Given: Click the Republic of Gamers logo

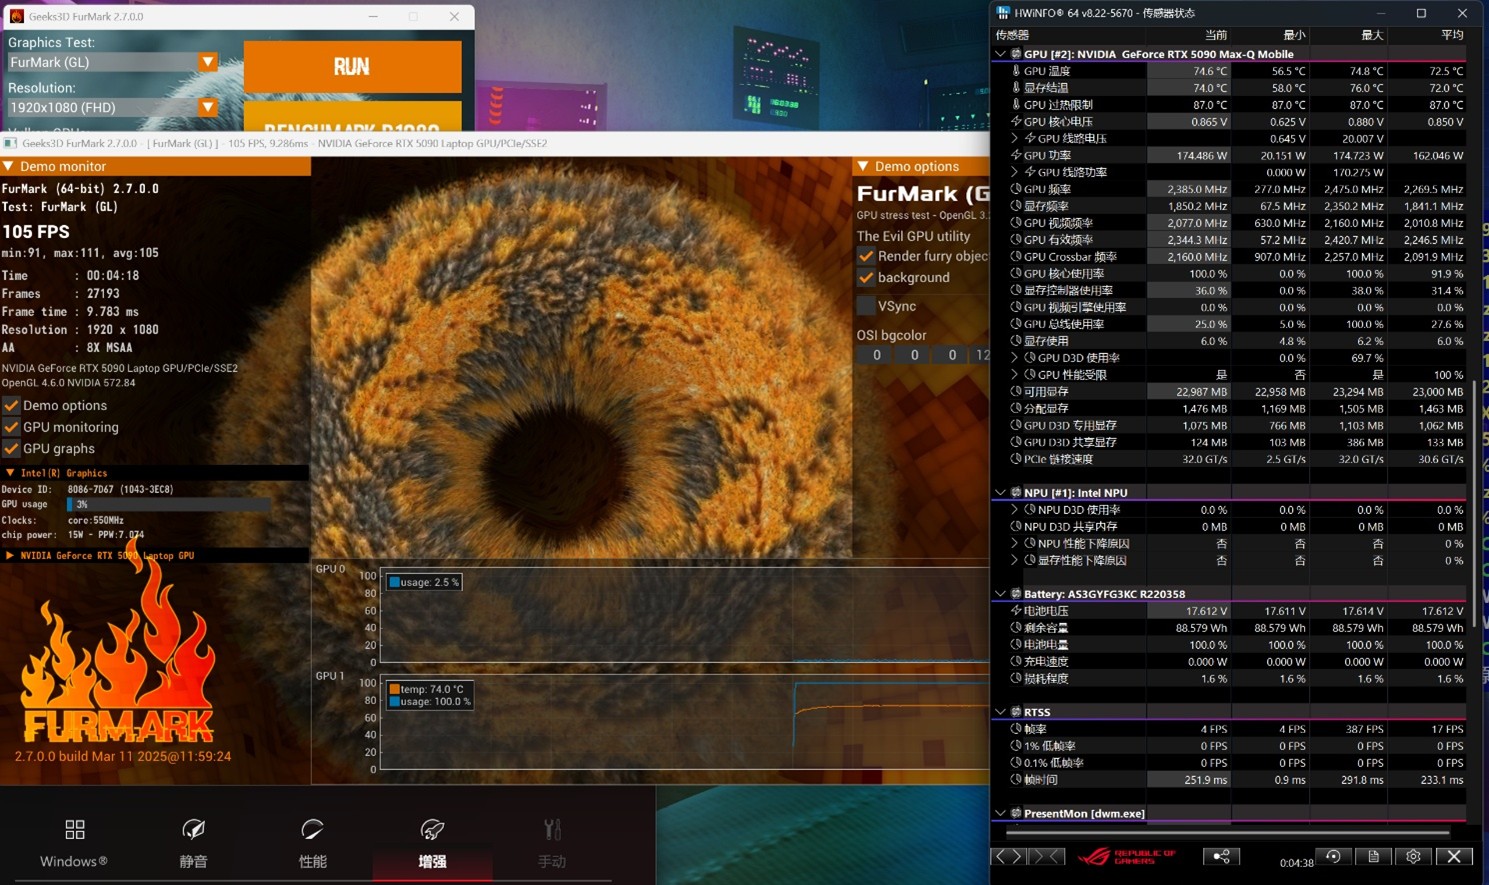Looking at the screenshot, I should pos(1126,857).
